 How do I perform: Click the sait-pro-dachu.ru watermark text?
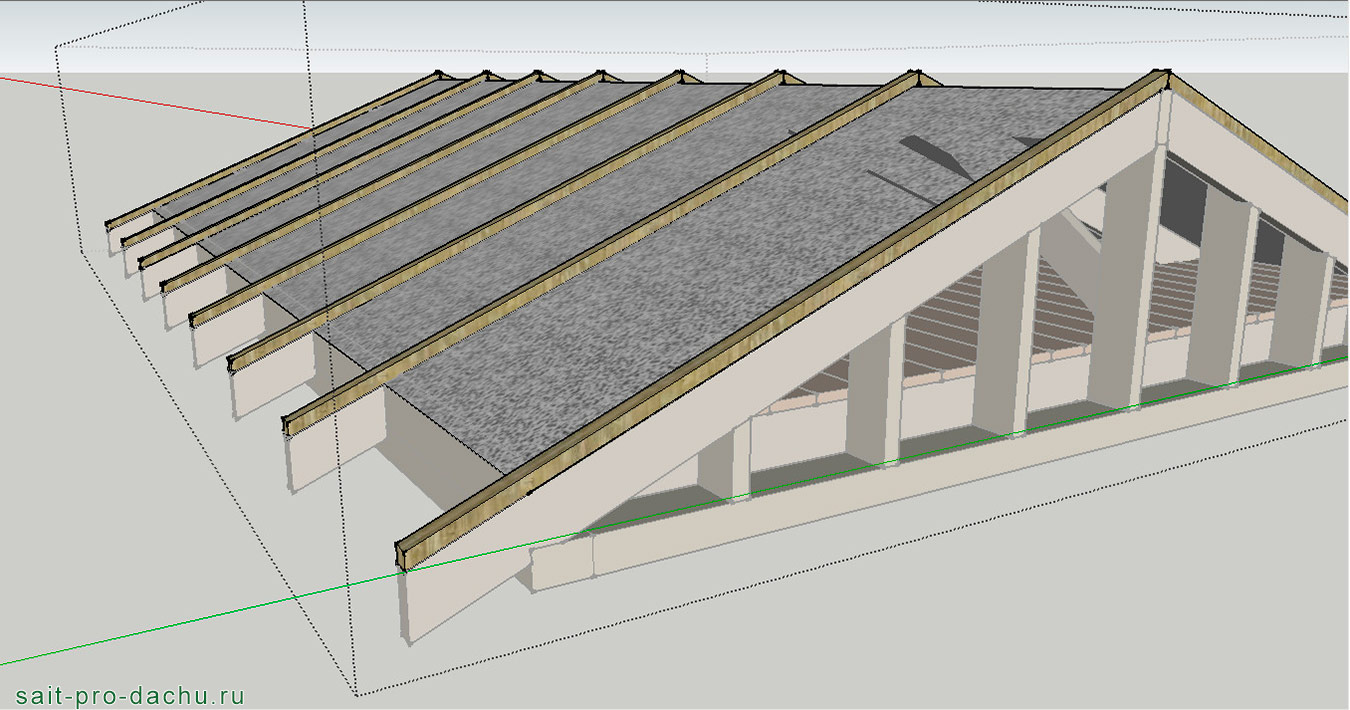point(130,695)
